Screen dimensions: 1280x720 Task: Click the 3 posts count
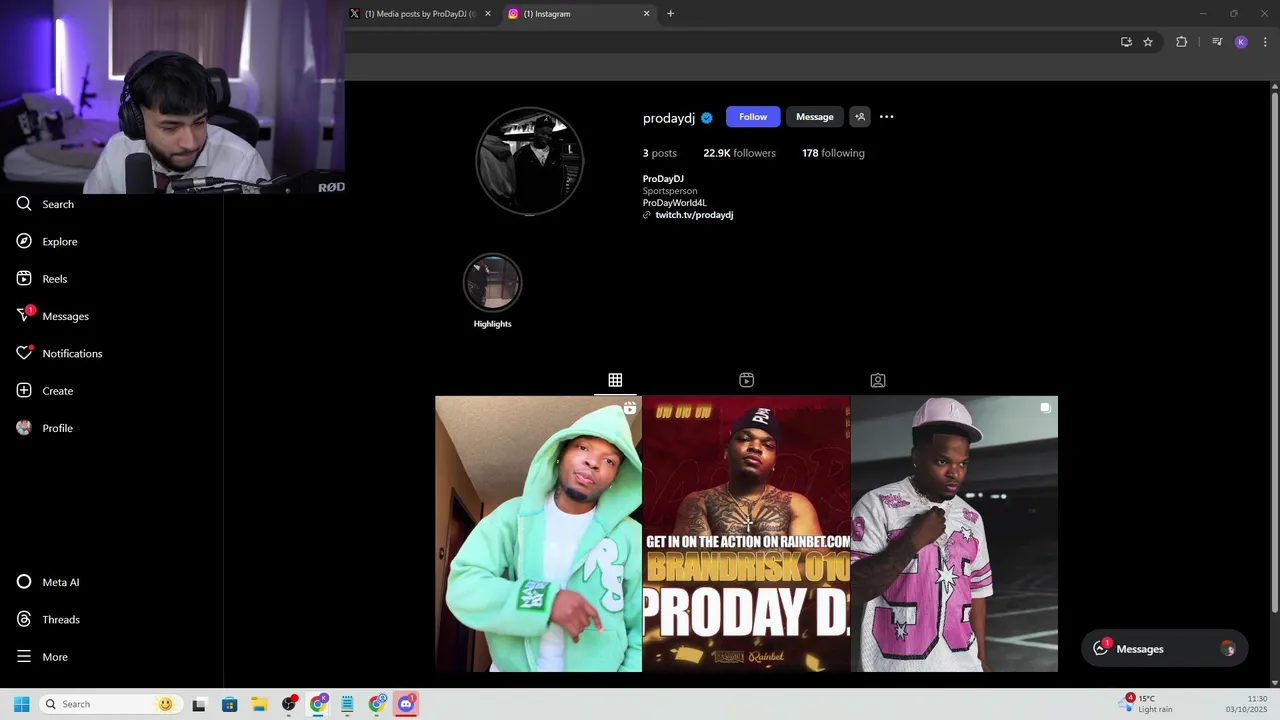tap(660, 153)
